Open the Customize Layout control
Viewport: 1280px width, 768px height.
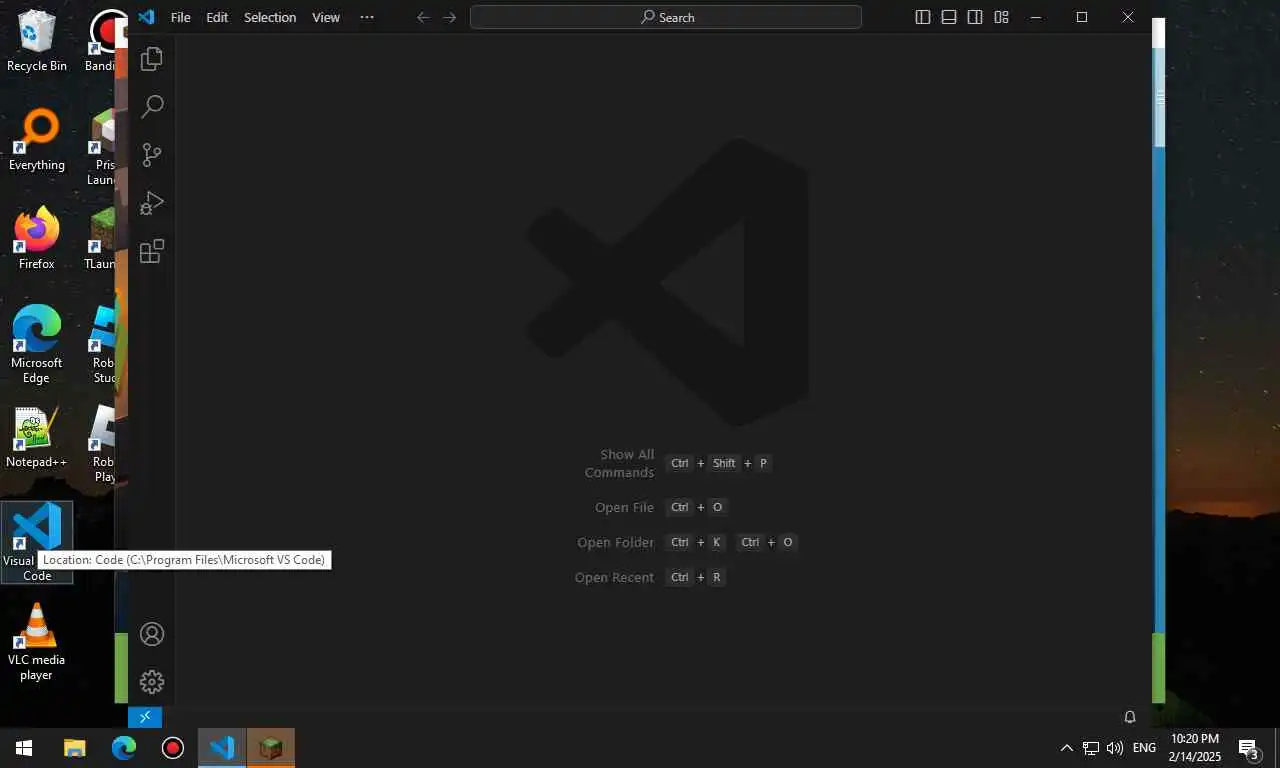(1001, 17)
